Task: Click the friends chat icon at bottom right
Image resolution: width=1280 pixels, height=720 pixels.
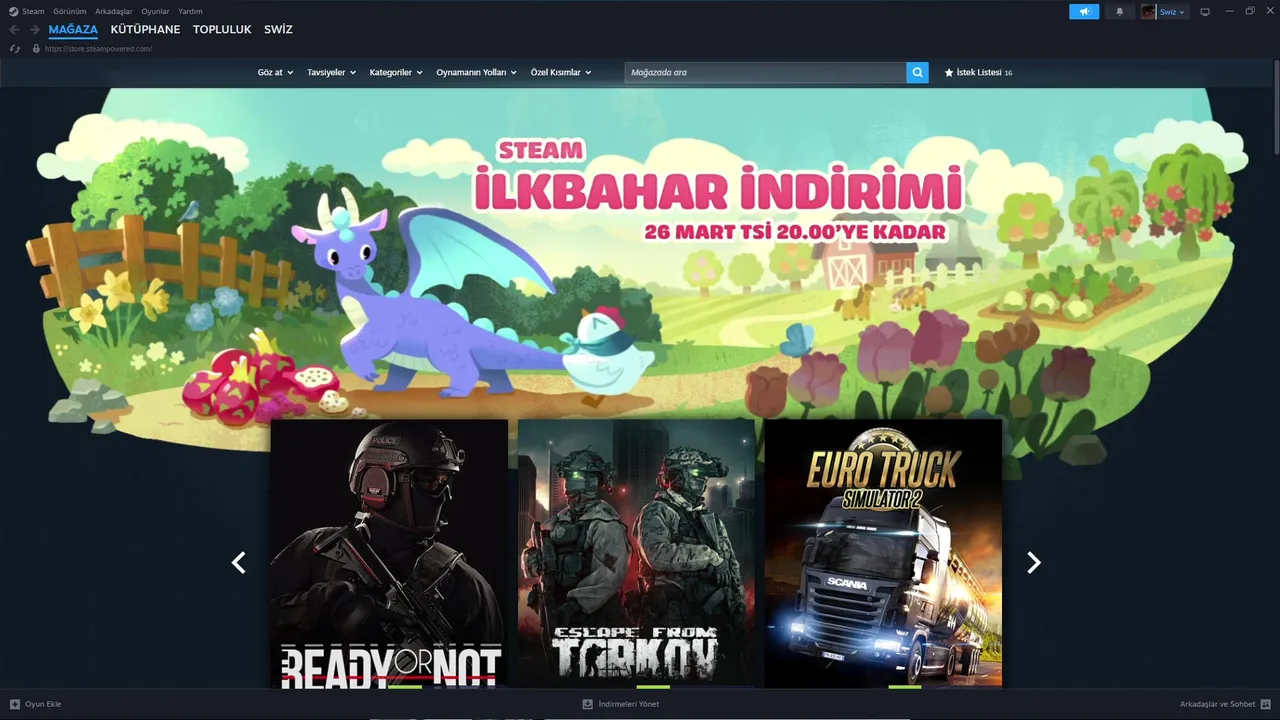Action: pos(1266,704)
